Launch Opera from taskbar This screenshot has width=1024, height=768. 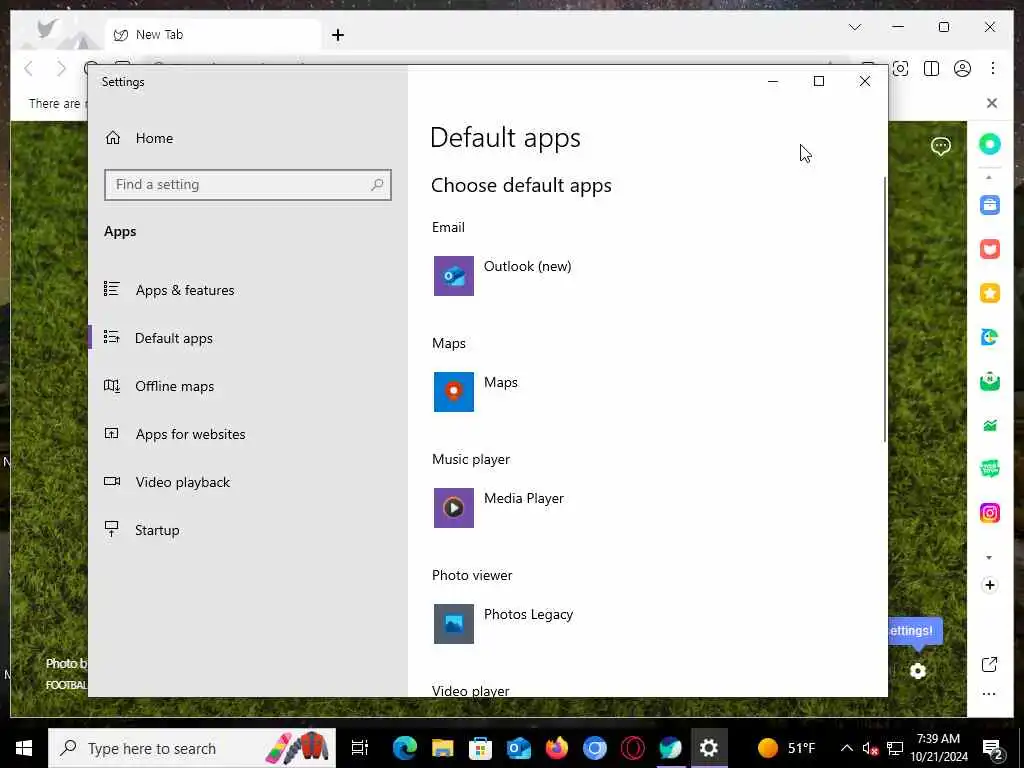(x=633, y=748)
